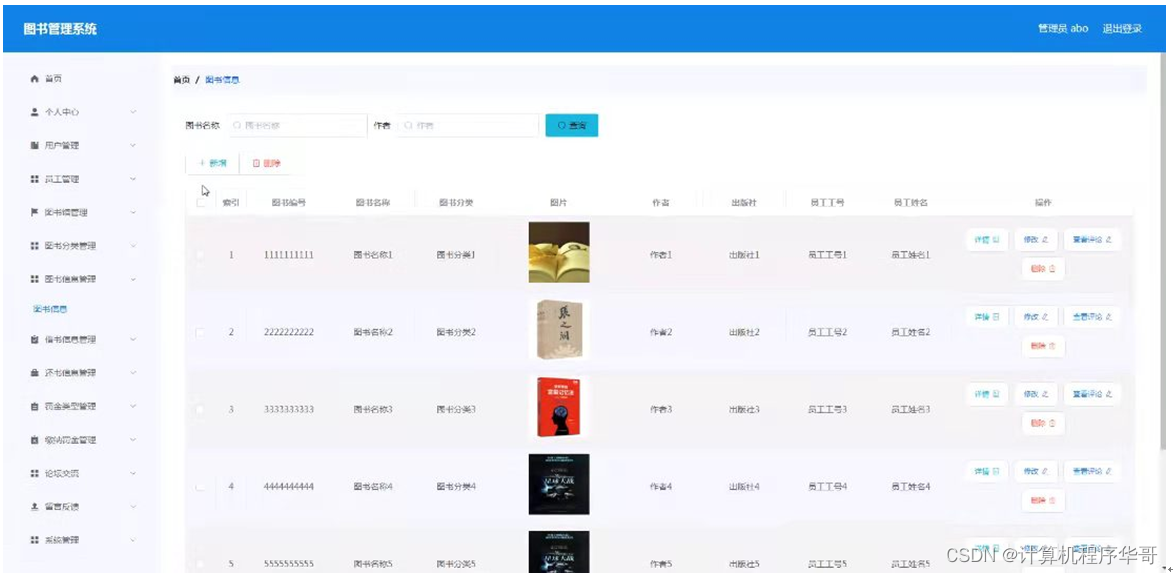
Task: Expand the 论坛交流 menu chevron
Action: click(133, 473)
